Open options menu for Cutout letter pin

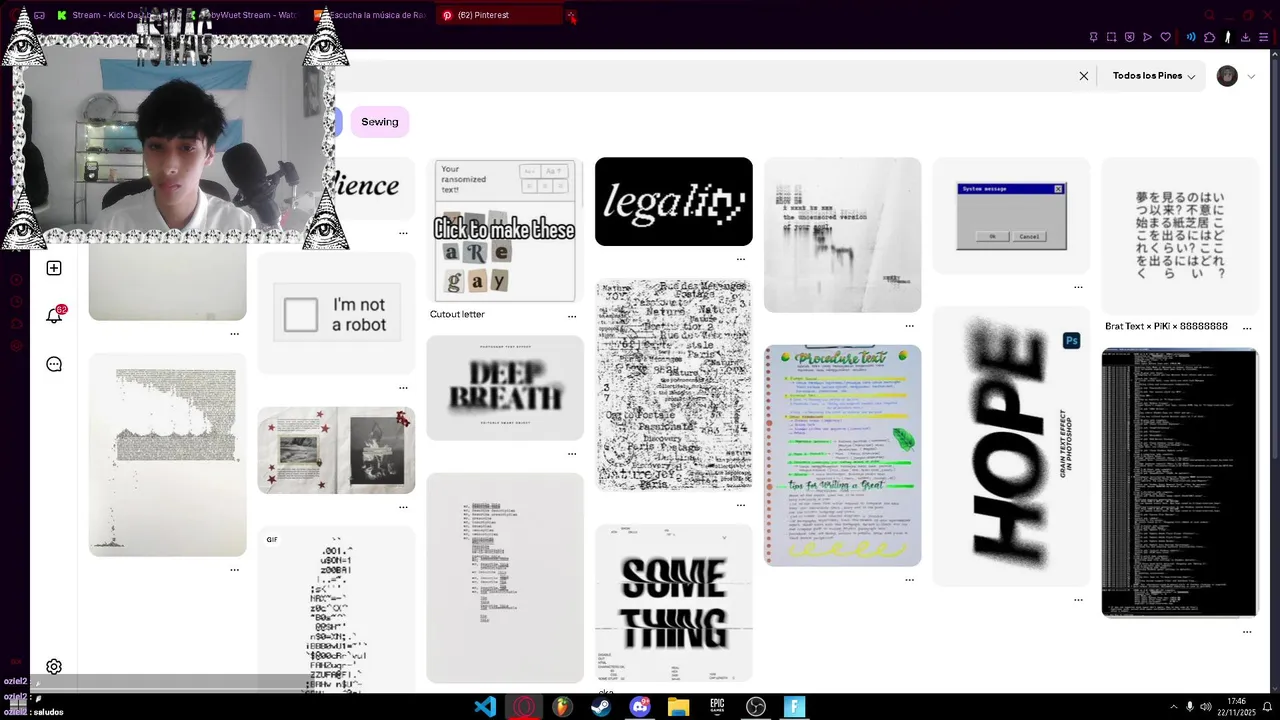572,316
